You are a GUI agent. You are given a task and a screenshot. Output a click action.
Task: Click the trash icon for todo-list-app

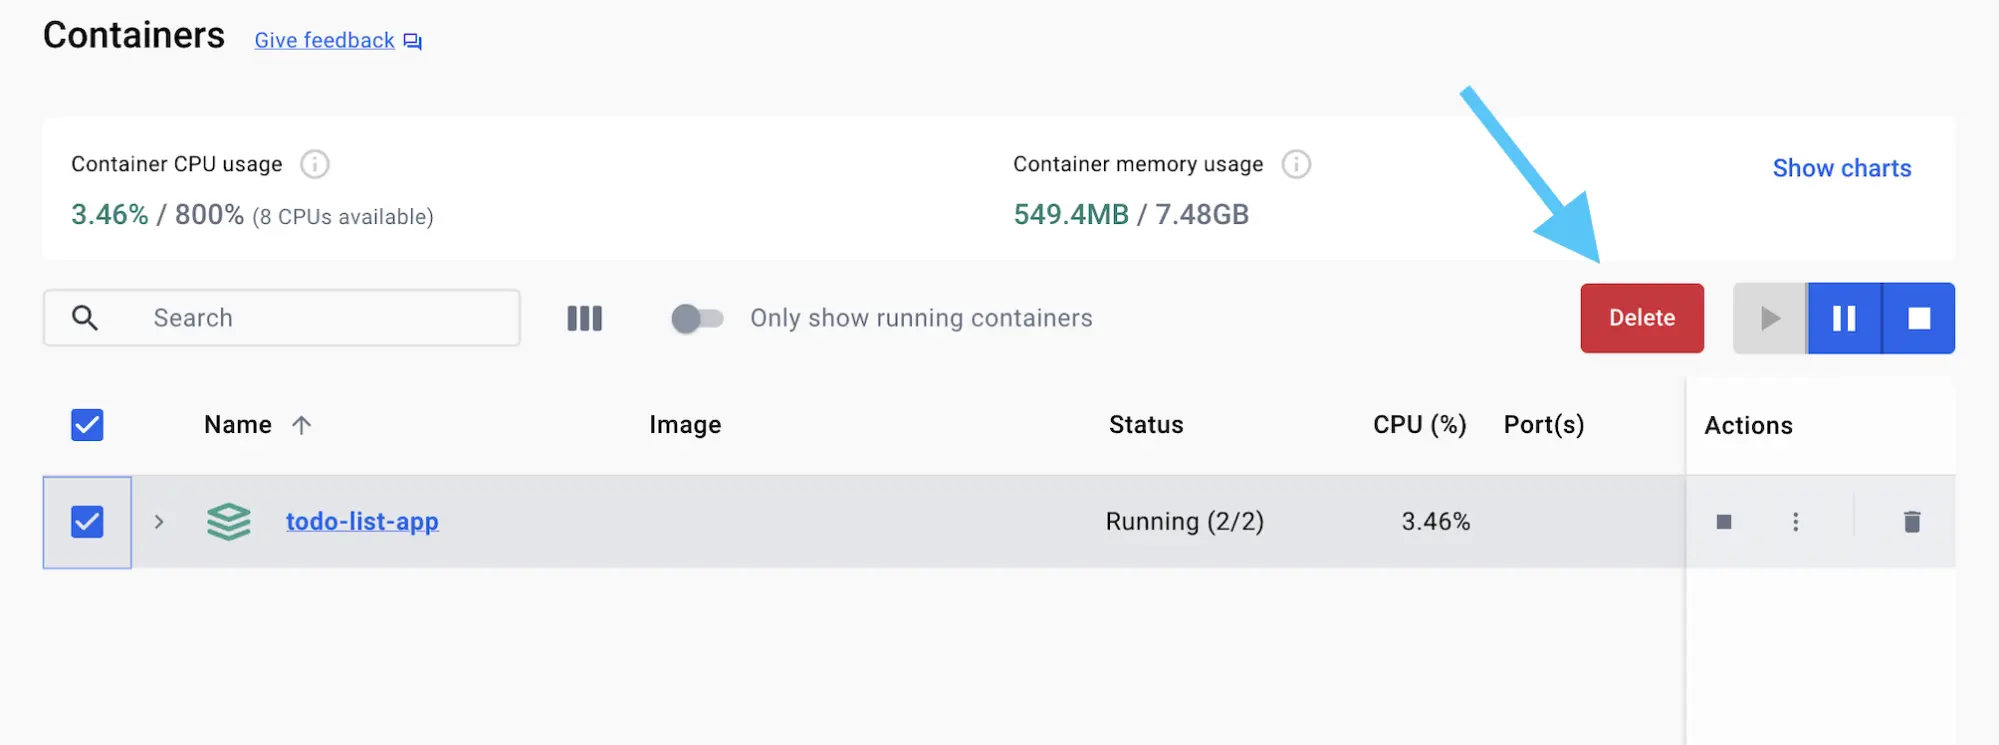click(x=1911, y=521)
